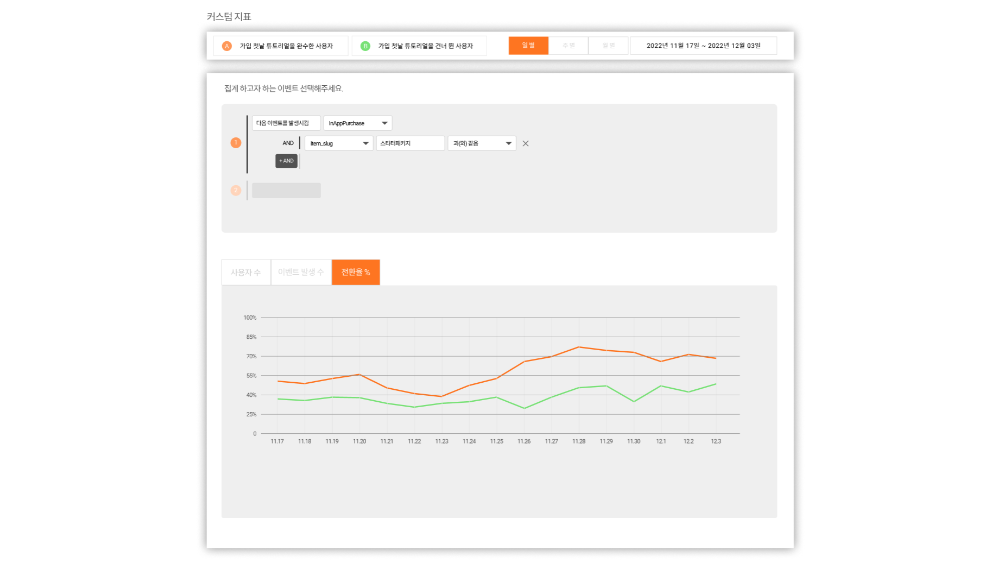
Task: Switch to the weekly period toggle
Action: coord(569,45)
